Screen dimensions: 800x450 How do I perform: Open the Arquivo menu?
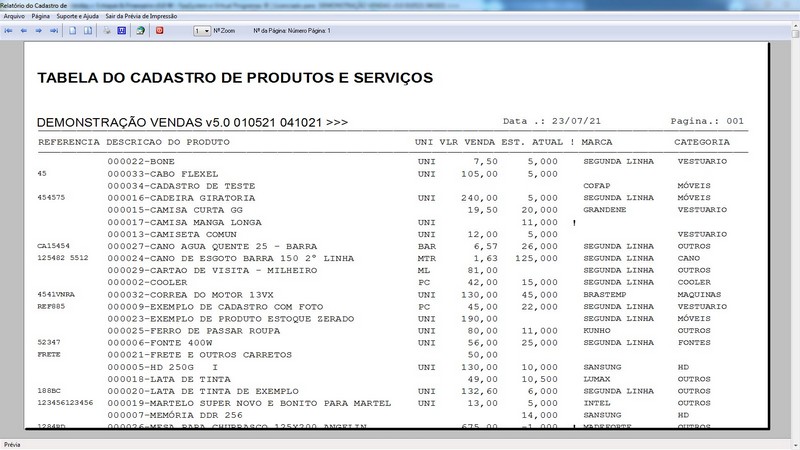coord(14,16)
